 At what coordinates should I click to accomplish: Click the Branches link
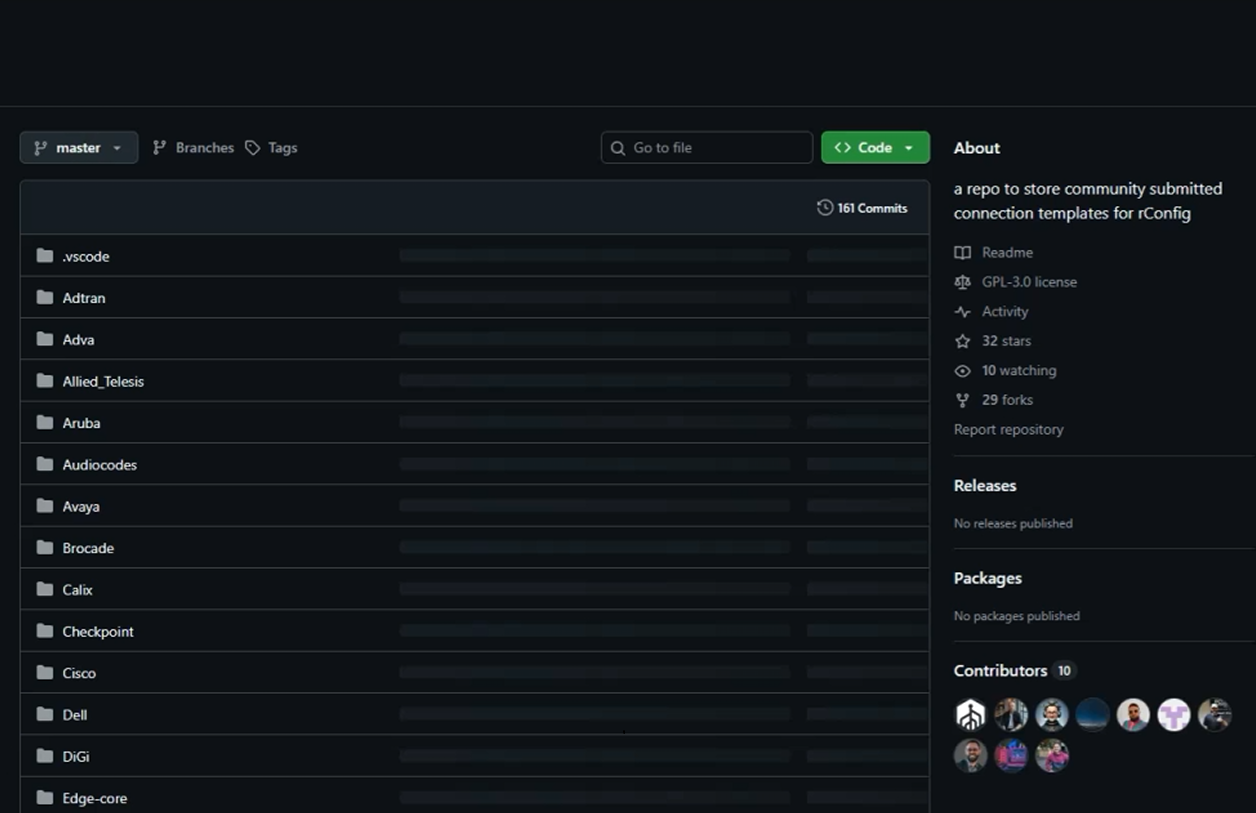click(193, 148)
